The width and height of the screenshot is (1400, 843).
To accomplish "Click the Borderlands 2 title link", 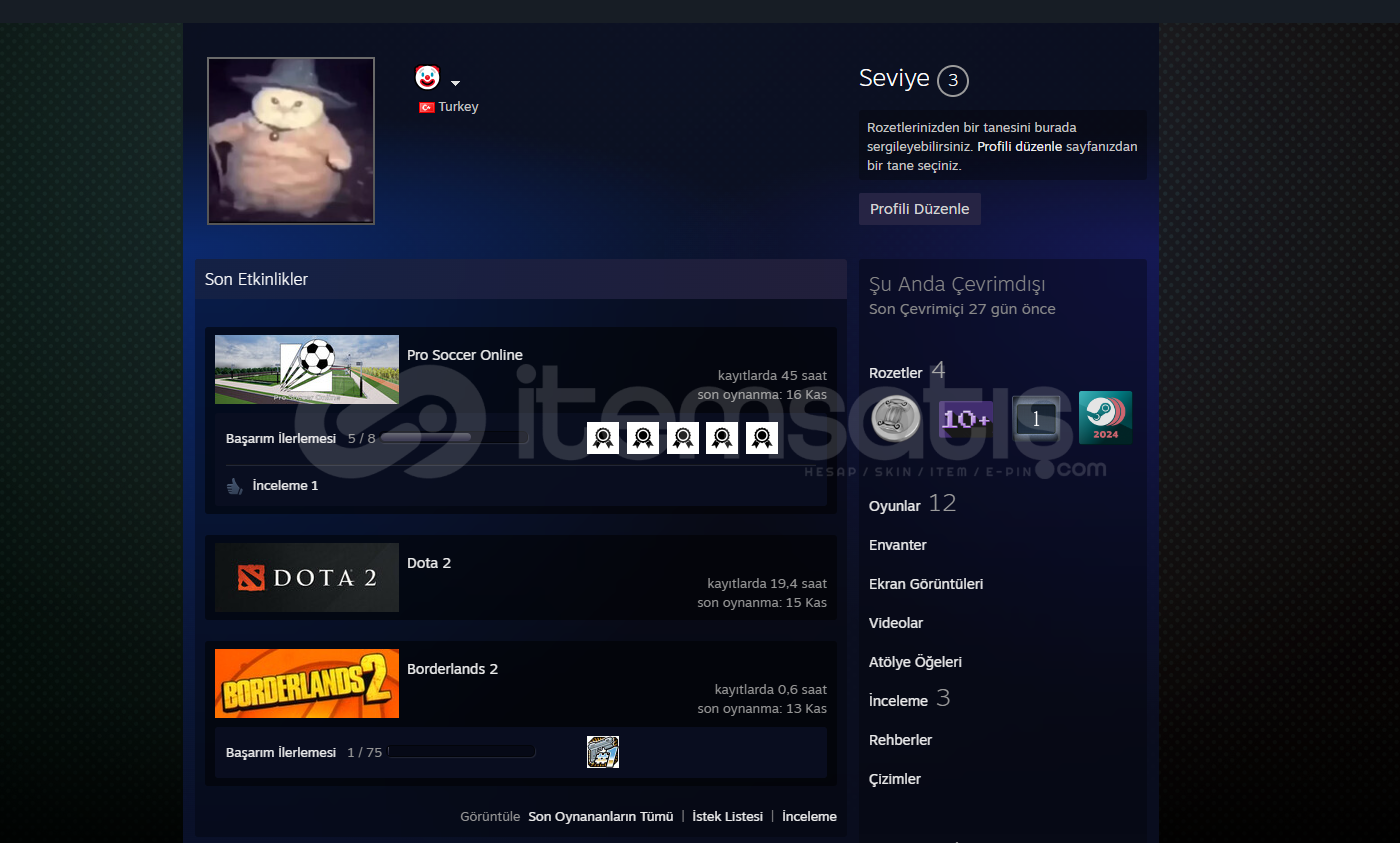I will [452, 669].
